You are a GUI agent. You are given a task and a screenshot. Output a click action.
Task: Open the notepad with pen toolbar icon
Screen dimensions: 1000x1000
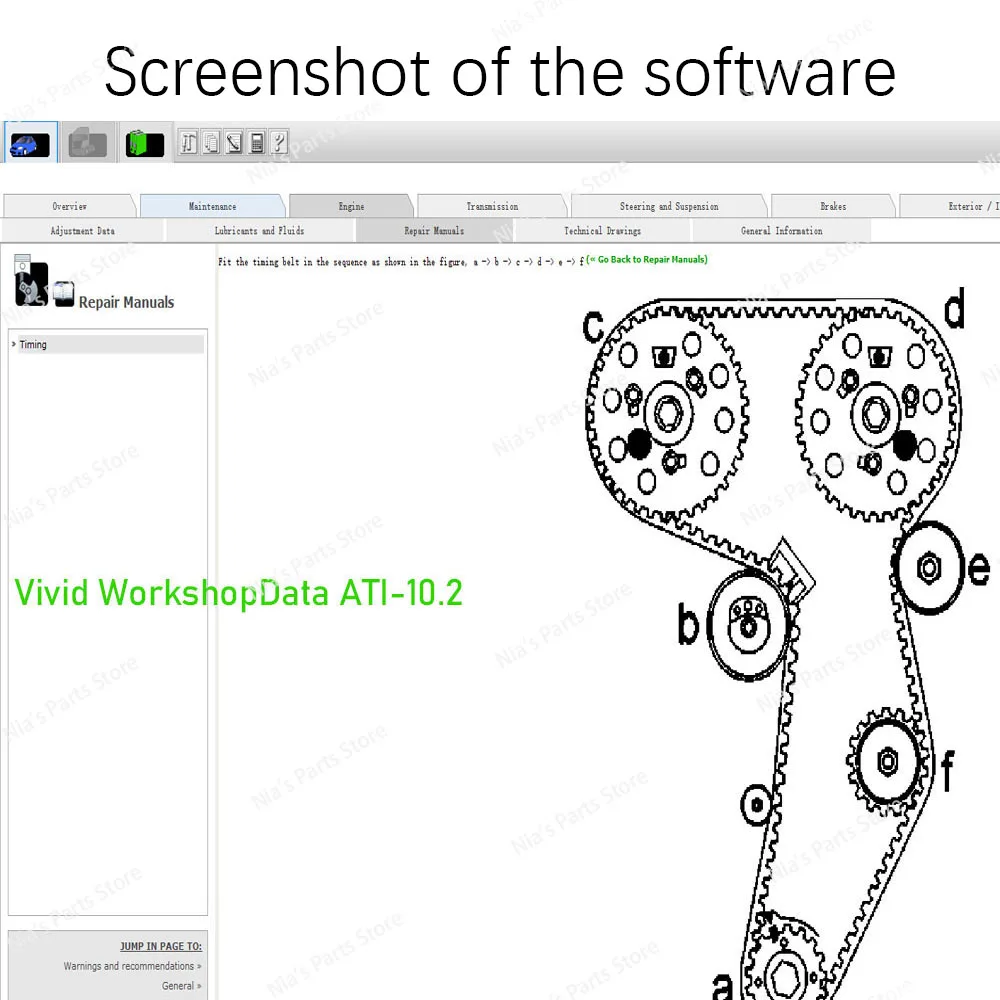click(x=234, y=142)
